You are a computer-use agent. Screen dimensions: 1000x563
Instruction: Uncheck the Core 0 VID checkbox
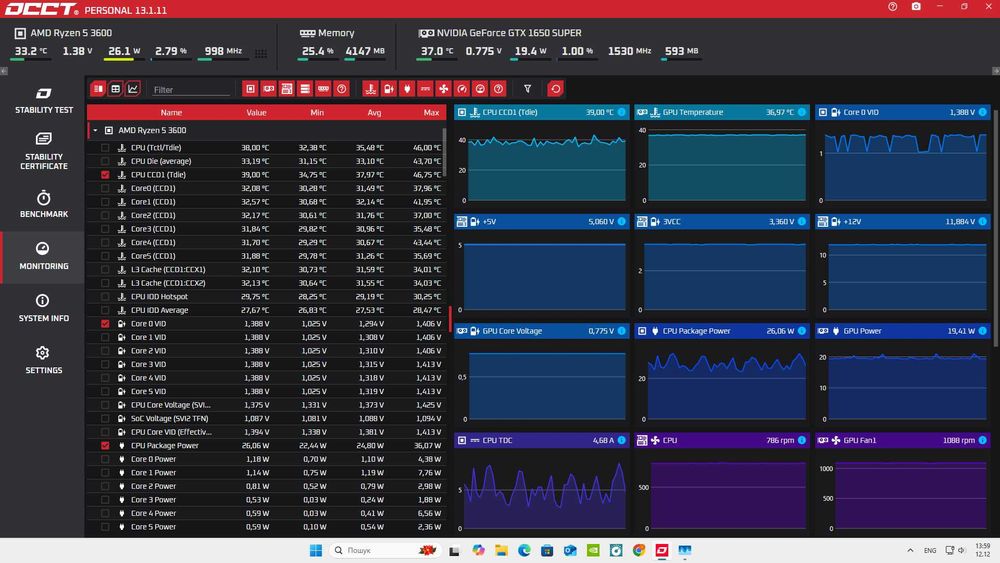(x=105, y=324)
